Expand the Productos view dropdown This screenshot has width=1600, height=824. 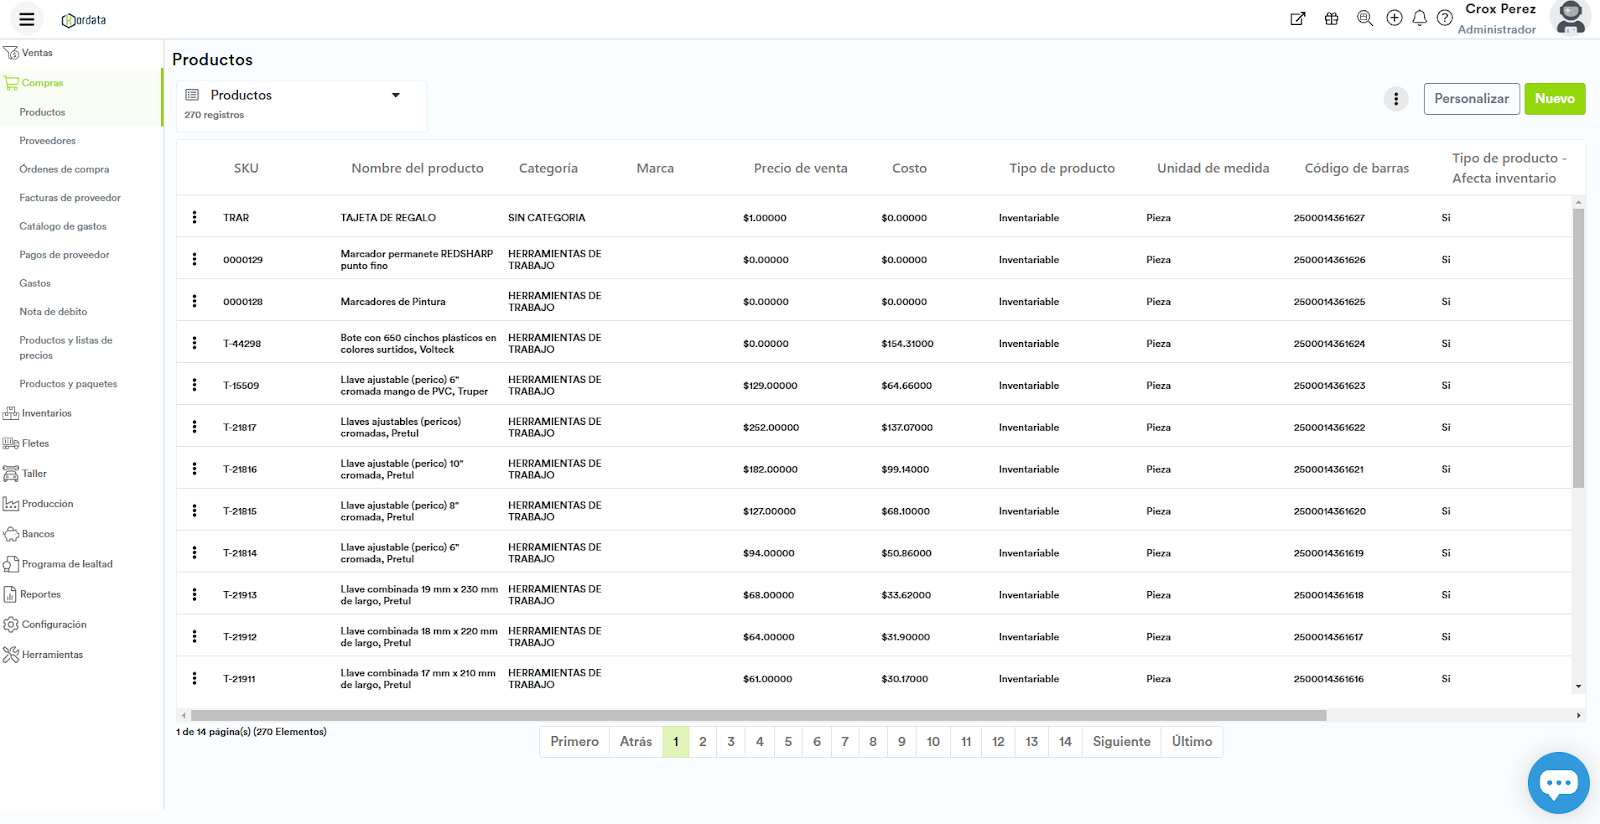coord(395,95)
